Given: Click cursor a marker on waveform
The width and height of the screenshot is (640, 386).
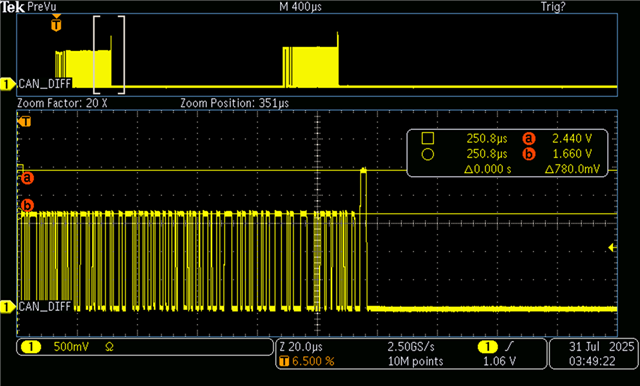Looking at the screenshot, I should click(x=27, y=178).
